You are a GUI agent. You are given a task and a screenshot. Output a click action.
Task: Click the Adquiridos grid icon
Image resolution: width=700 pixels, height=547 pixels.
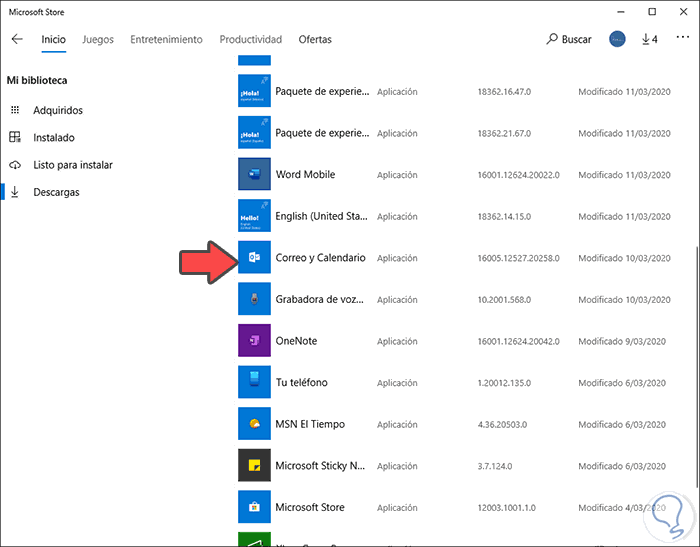point(15,110)
